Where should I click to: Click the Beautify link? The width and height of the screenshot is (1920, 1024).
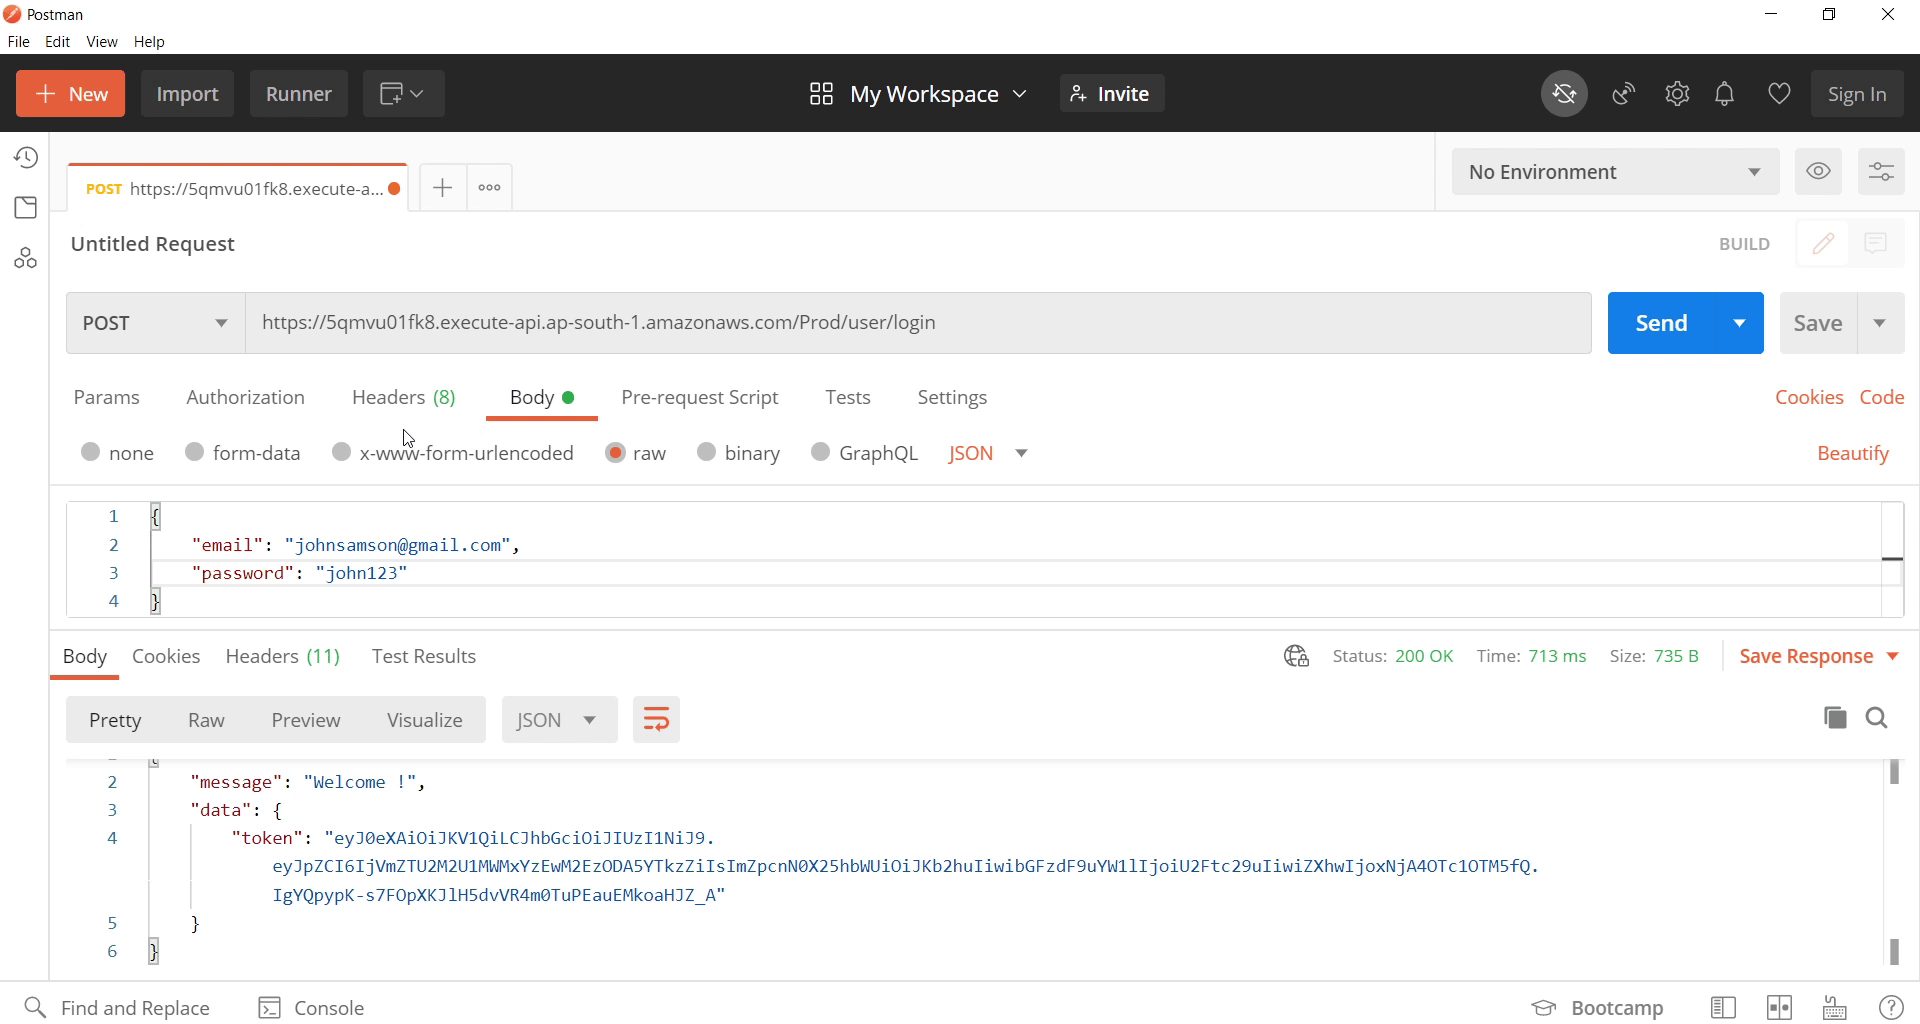[1852, 453]
